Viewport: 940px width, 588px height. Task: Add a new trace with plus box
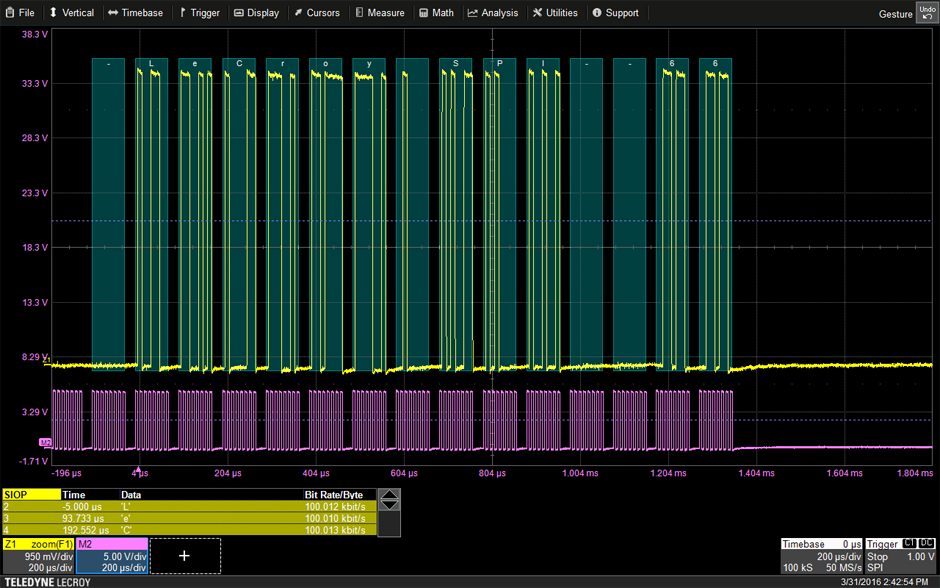[185, 556]
